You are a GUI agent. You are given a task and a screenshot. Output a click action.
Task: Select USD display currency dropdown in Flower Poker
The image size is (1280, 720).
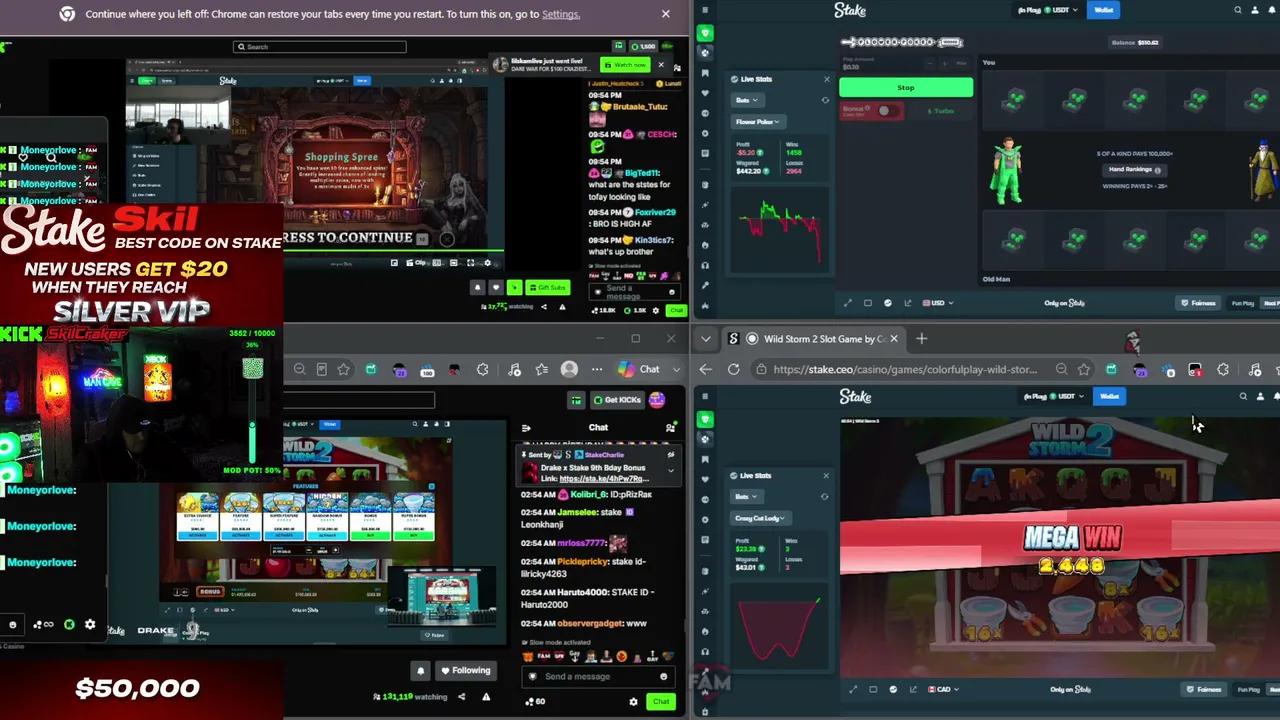point(938,303)
